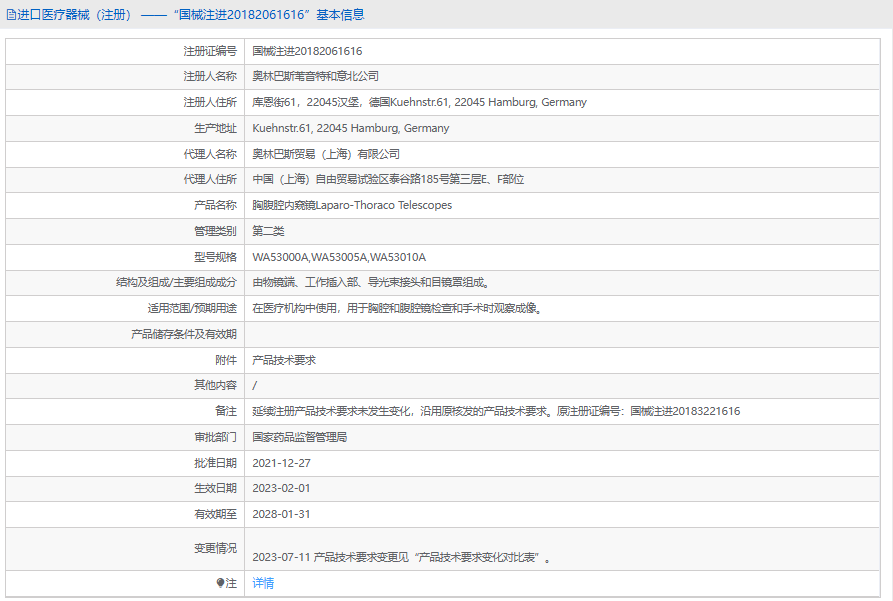Viewport: 893px width, 601px height.
Task: Select agent address 泰谷路185号 value
Action: tap(388, 179)
